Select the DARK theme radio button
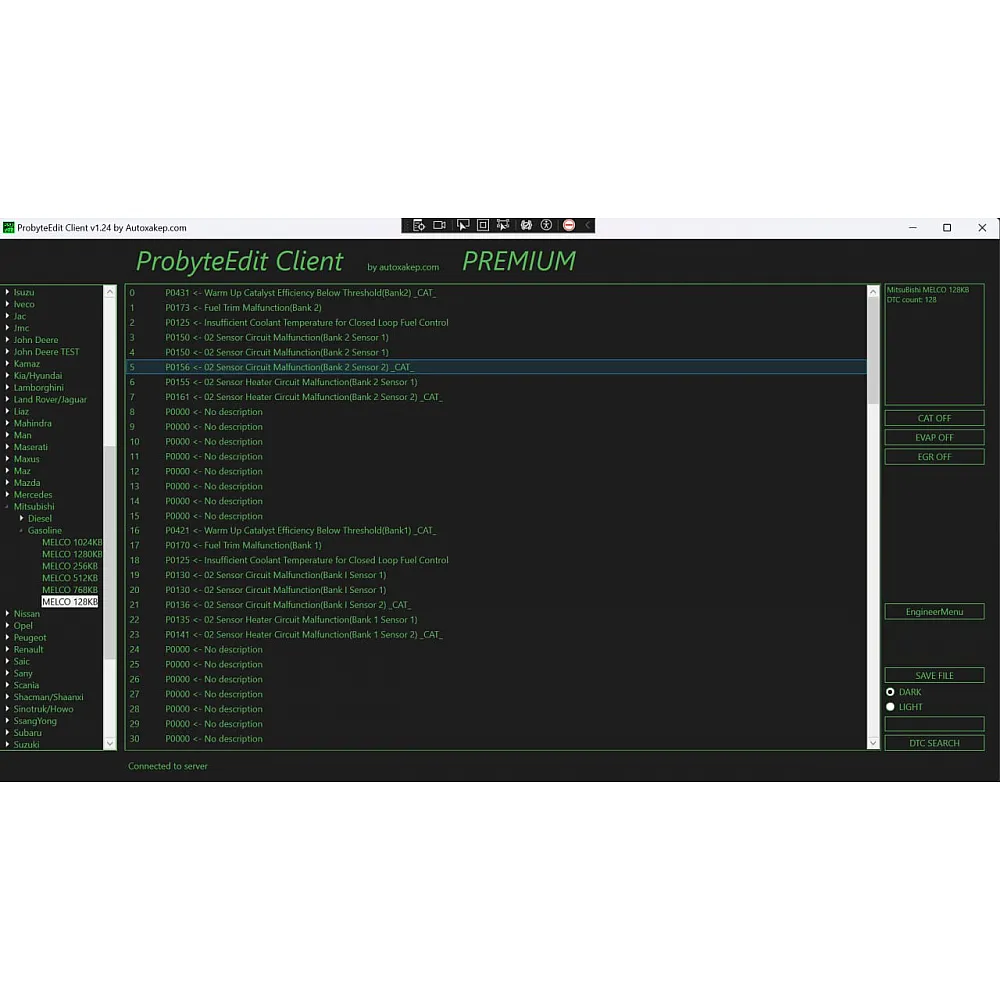Image resolution: width=1000 pixels, height=1000 pixels. (x=890, y=692)
